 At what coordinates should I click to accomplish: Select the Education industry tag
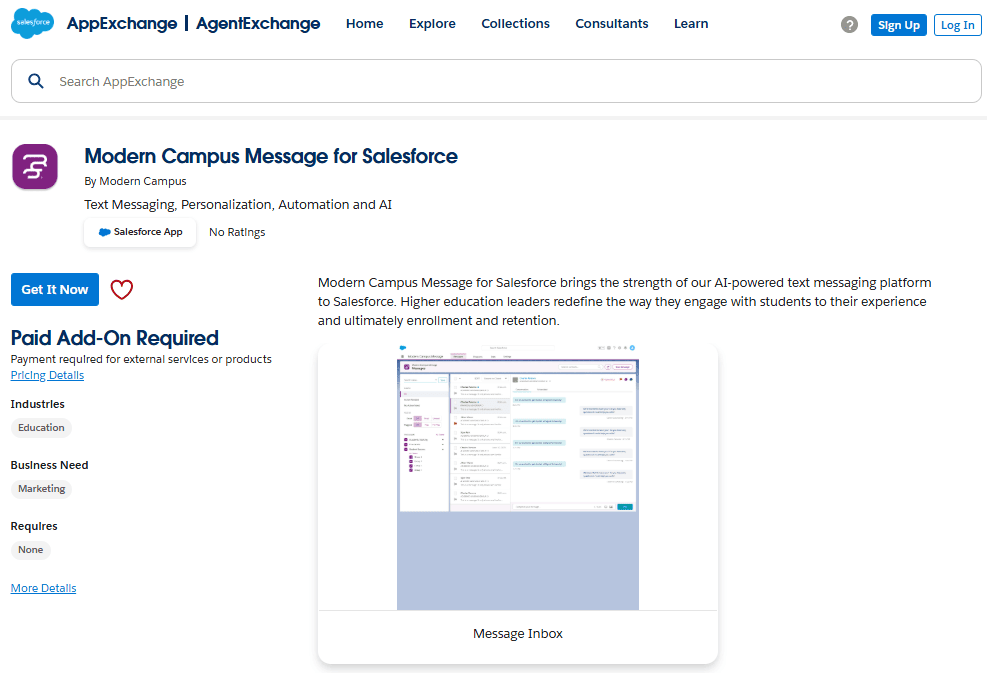(x=42, y=428)
